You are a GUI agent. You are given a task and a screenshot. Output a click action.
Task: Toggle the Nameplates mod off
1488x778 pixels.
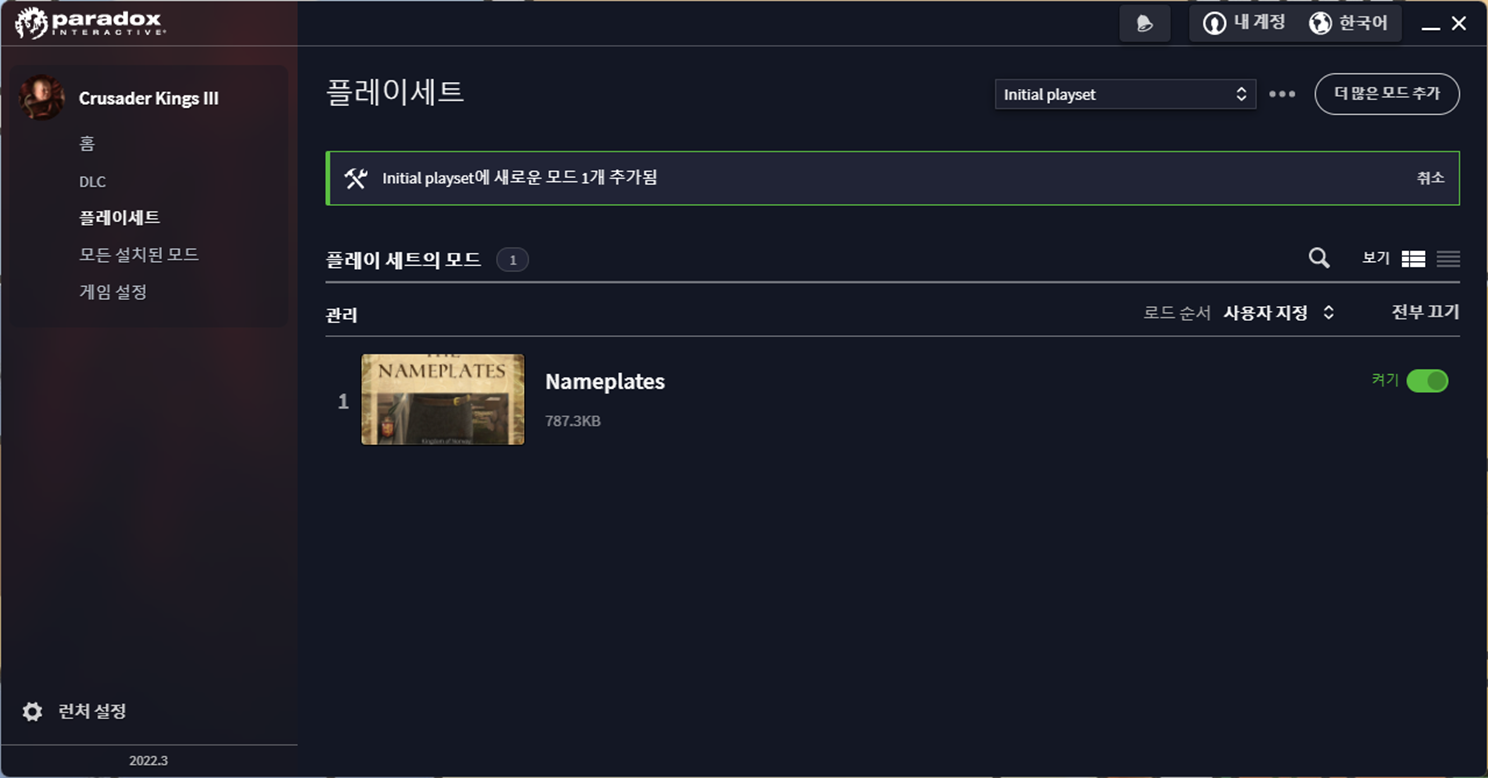(1427, 381)
